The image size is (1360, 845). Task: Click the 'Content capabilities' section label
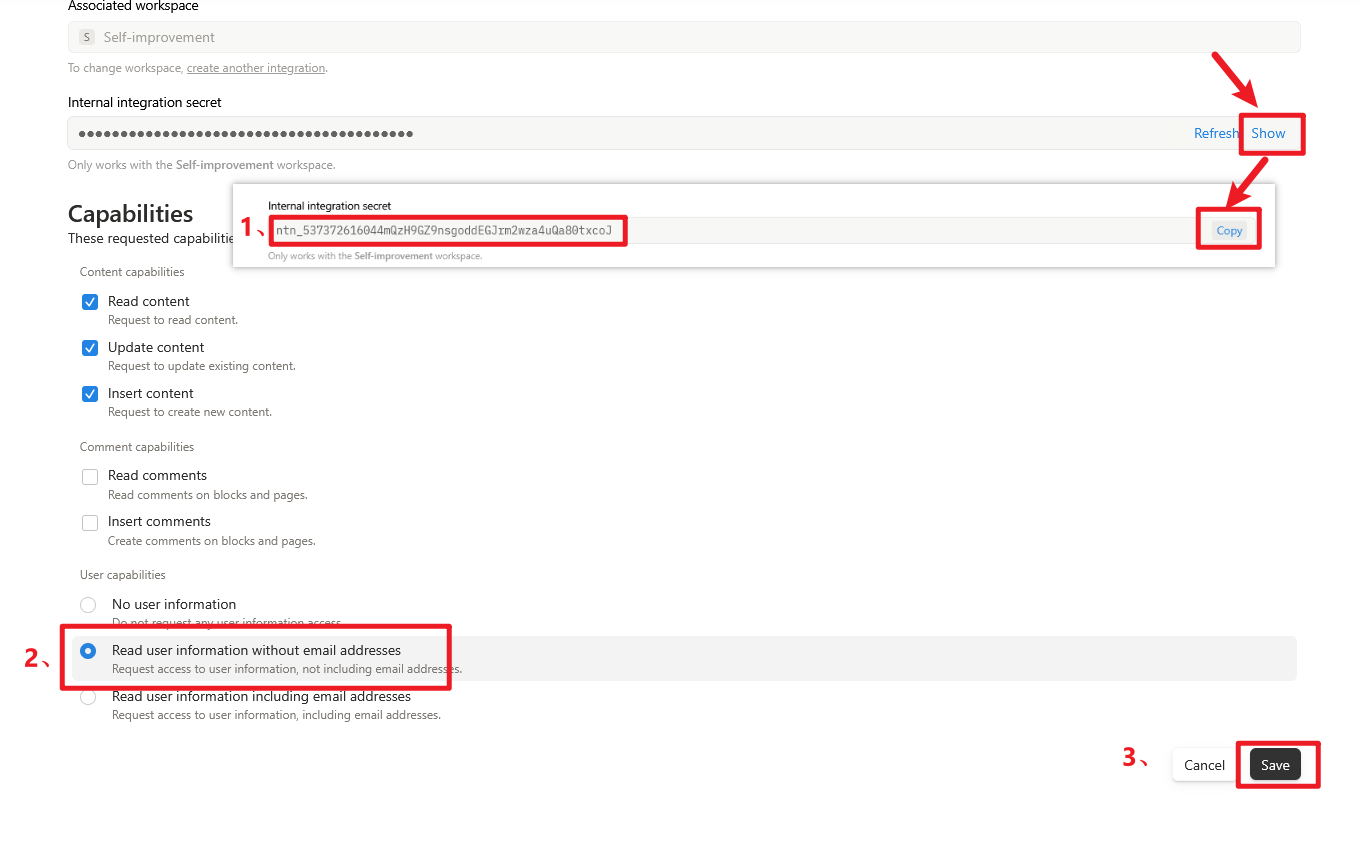pos(132,272)
